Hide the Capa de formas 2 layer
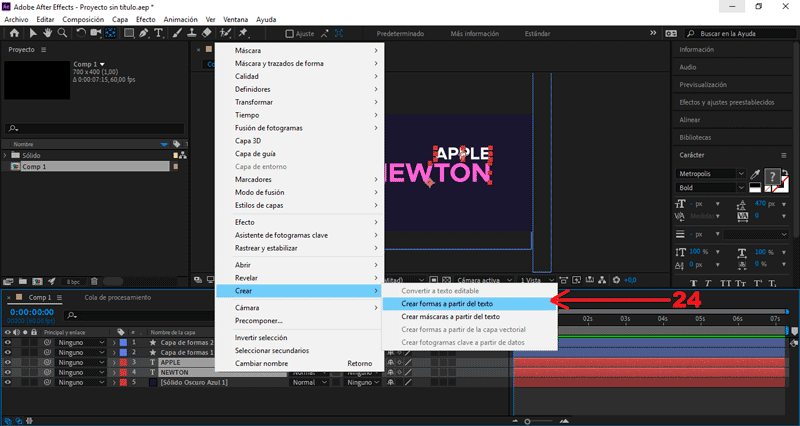The image size is (800, 426). pyautogui.click(x=8, y=342)
